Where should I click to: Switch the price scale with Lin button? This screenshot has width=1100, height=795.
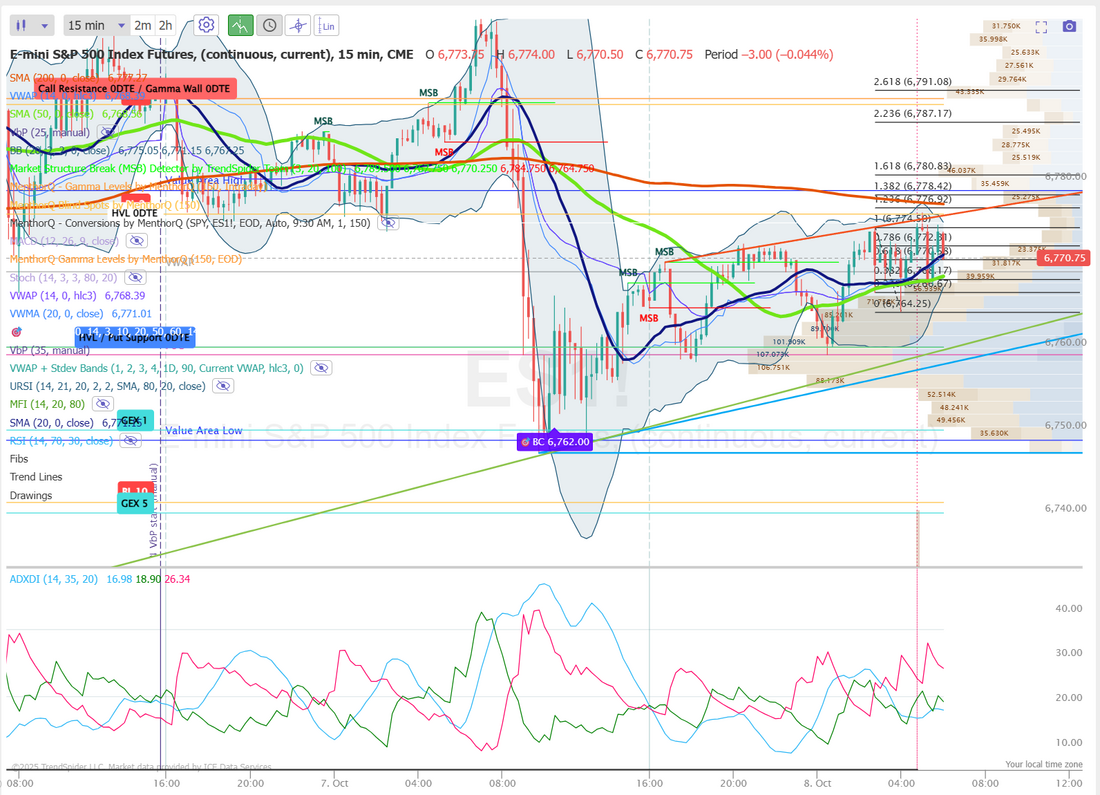(327, 25)
